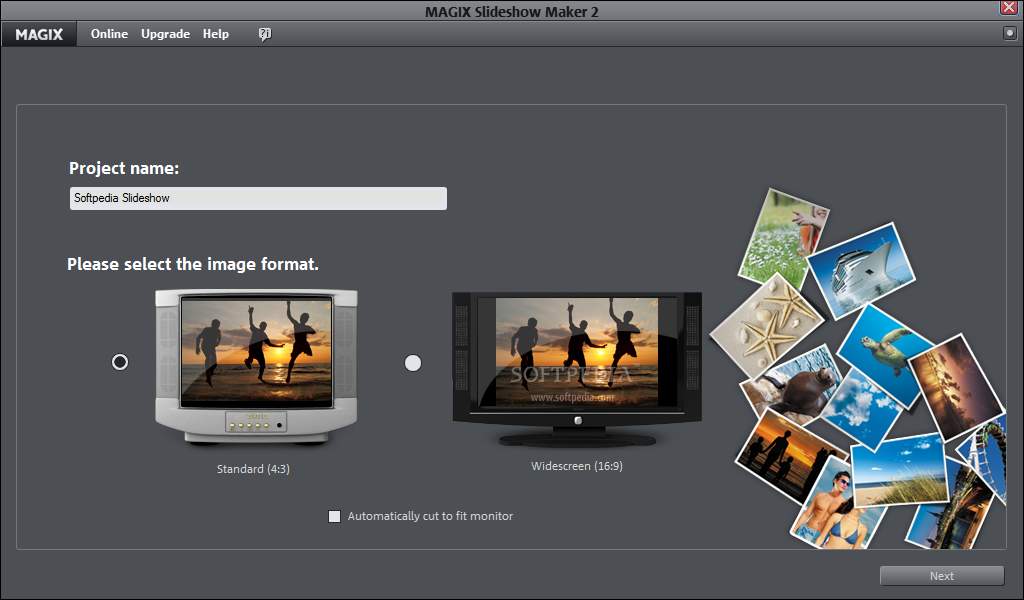
Task: Click the MAGIX logo button
Action: (x=39, y=34)
